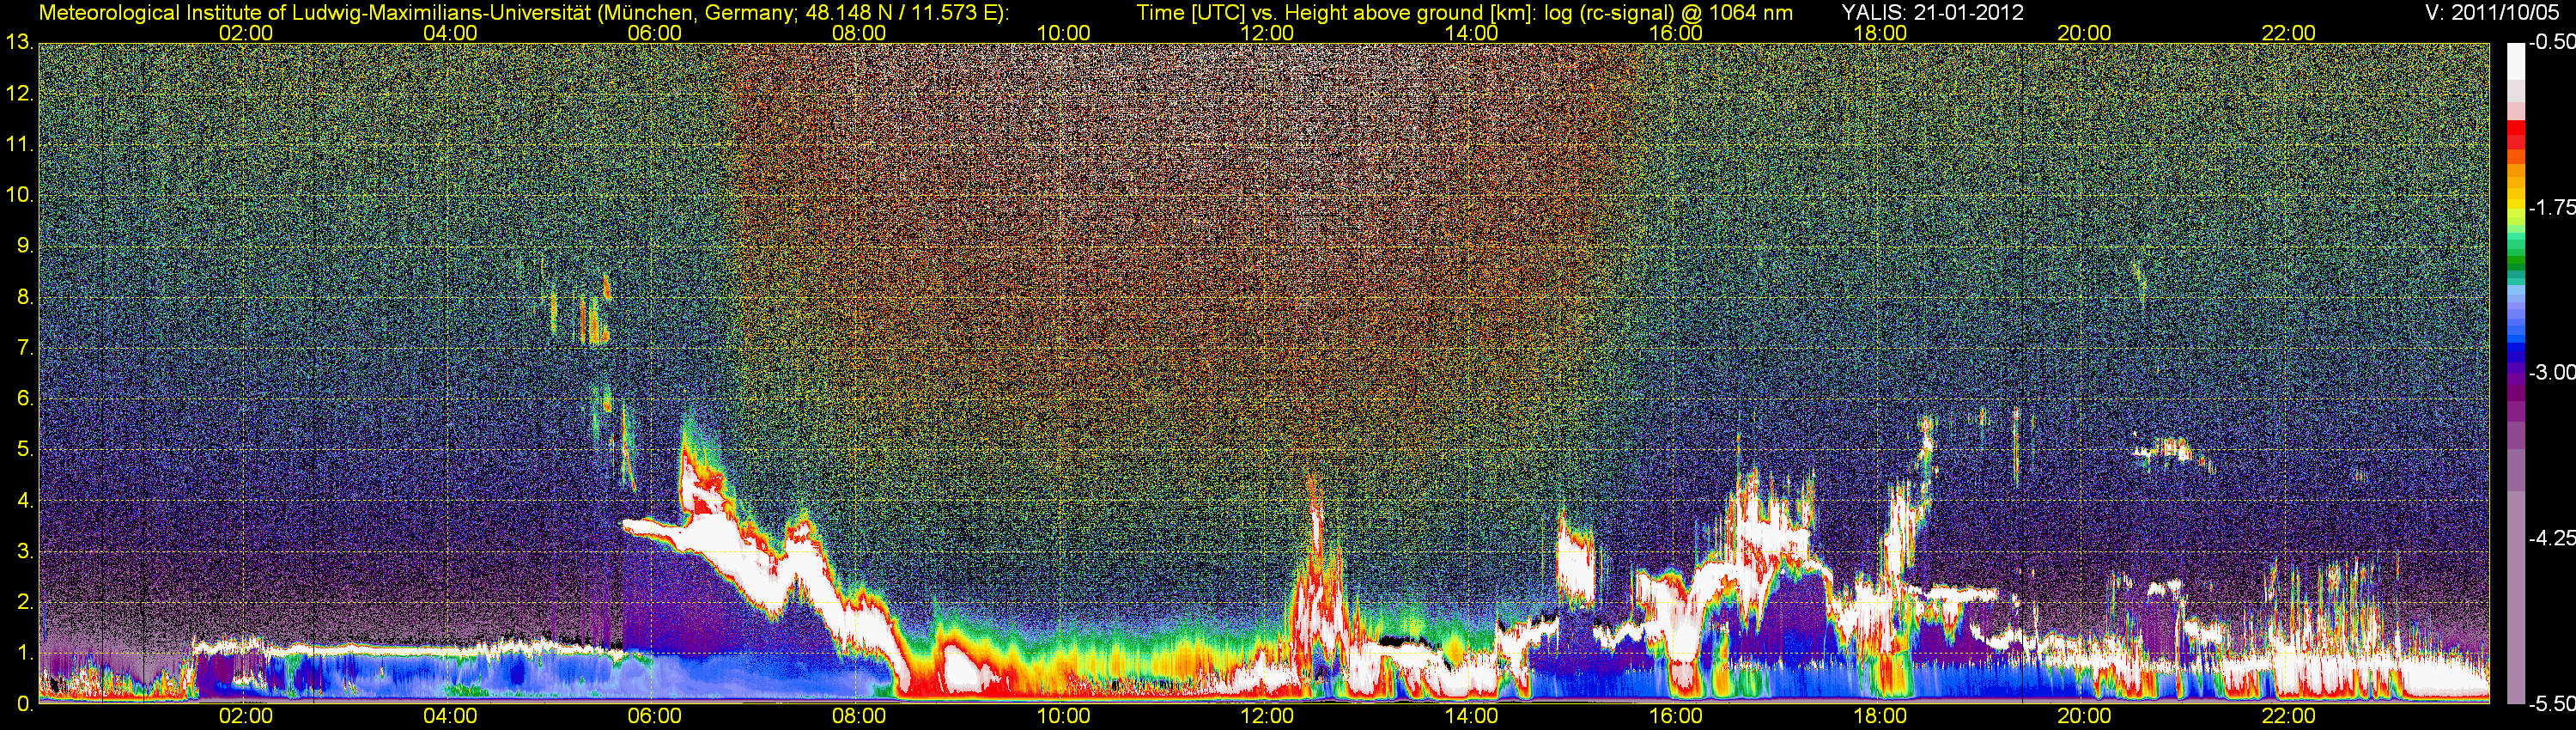Click the height axis label 13

[18, 43]
